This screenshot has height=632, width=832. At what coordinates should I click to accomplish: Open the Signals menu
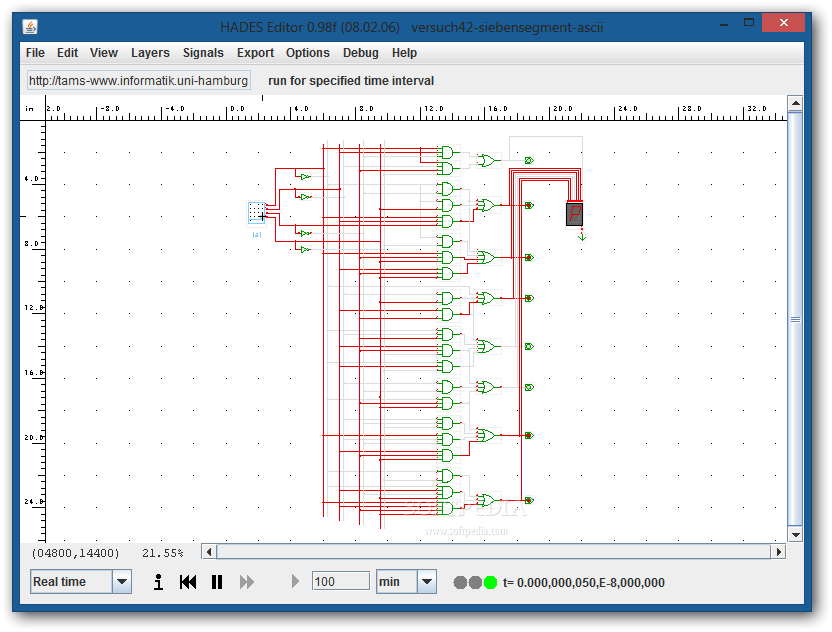coord(203,53)
